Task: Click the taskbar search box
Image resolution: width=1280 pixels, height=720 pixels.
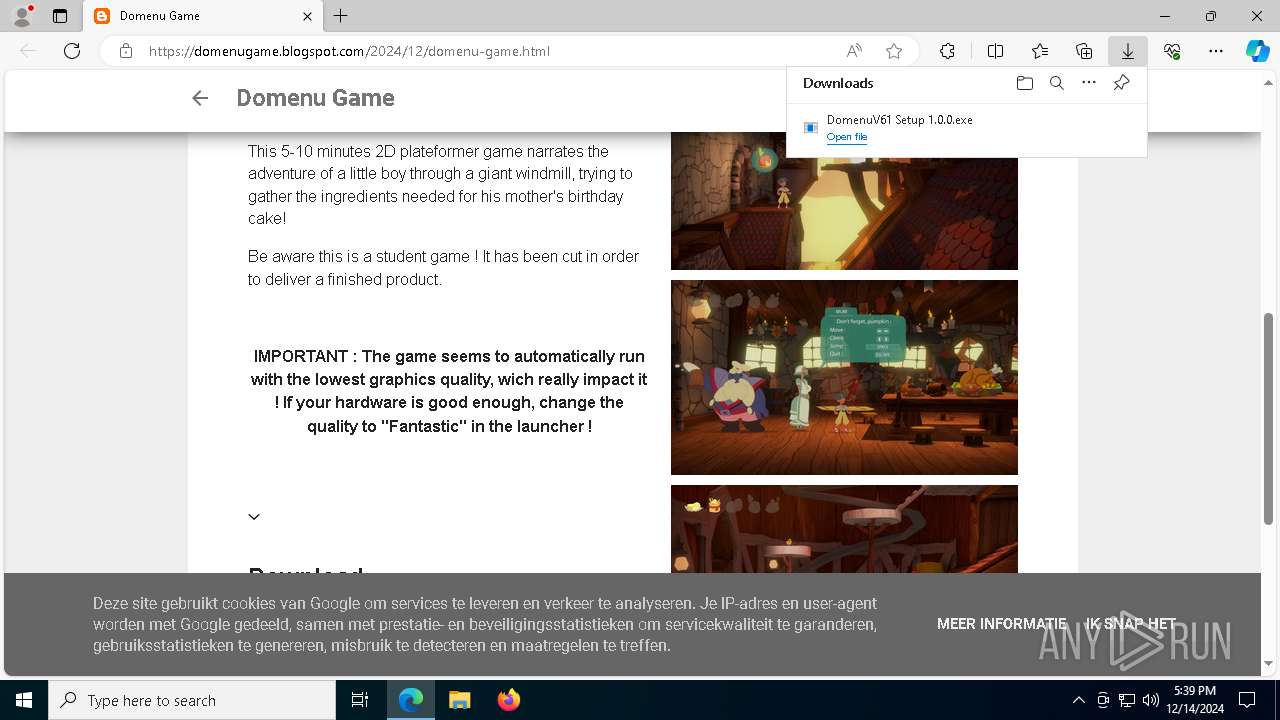Action: coord(192,700)
